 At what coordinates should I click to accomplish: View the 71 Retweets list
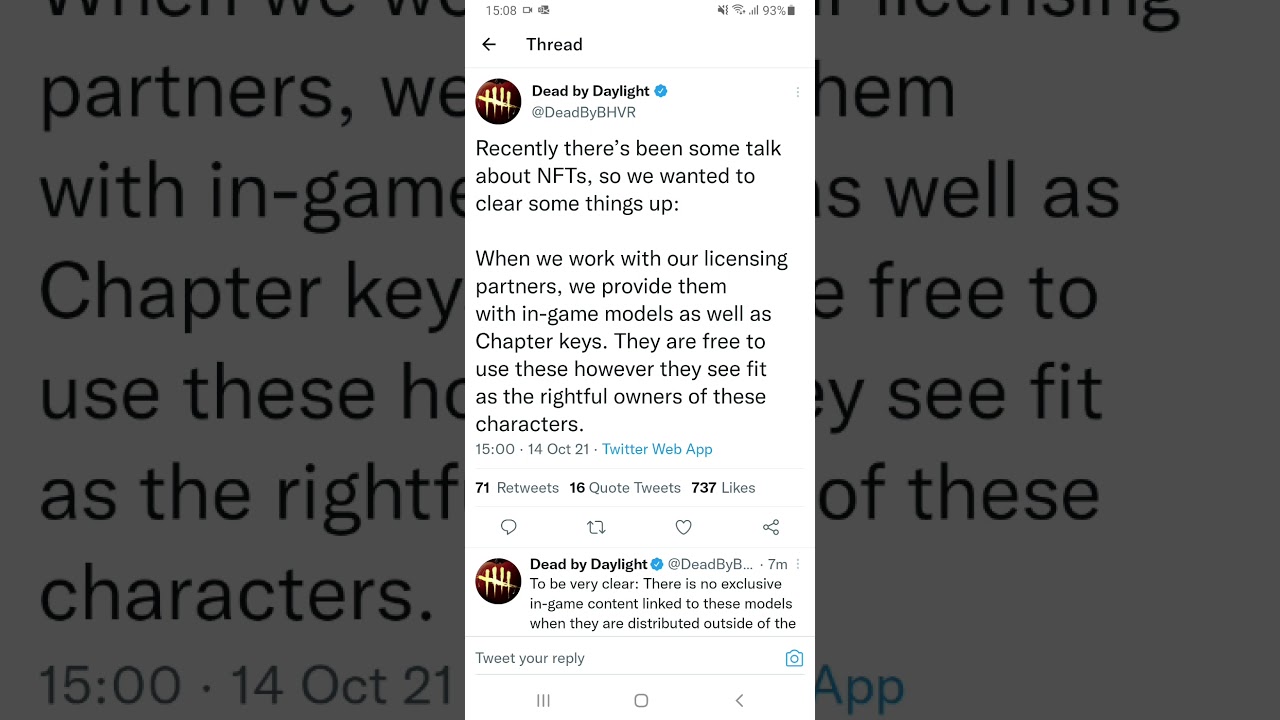[517, 488]
